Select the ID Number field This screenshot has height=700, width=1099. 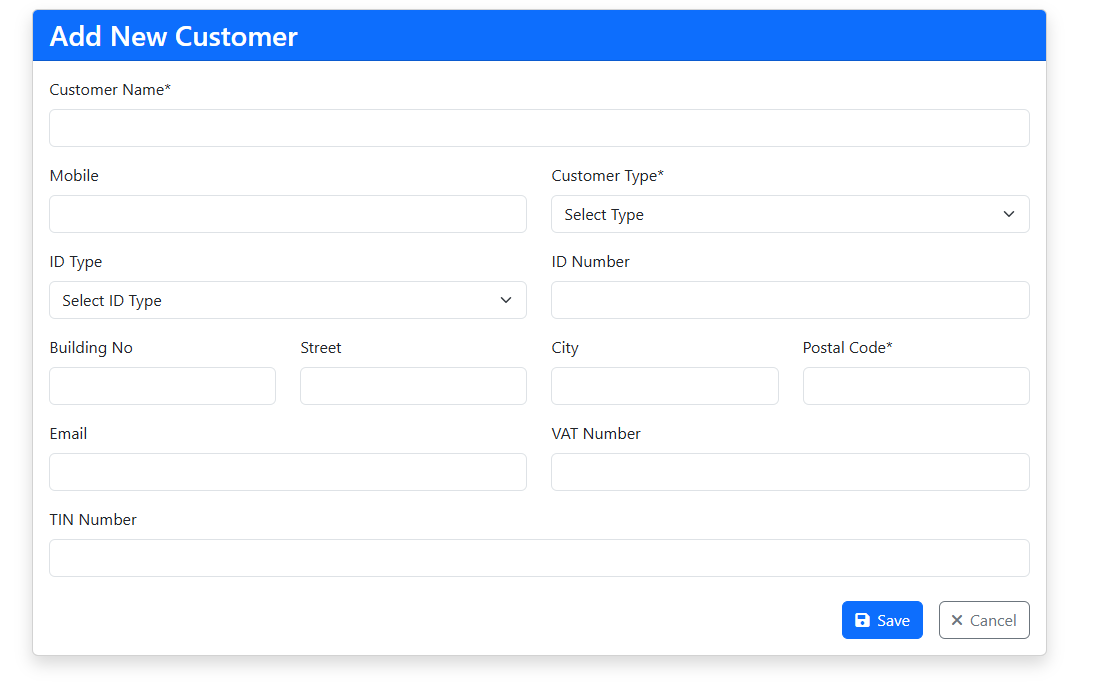click(x=790, y=300)
